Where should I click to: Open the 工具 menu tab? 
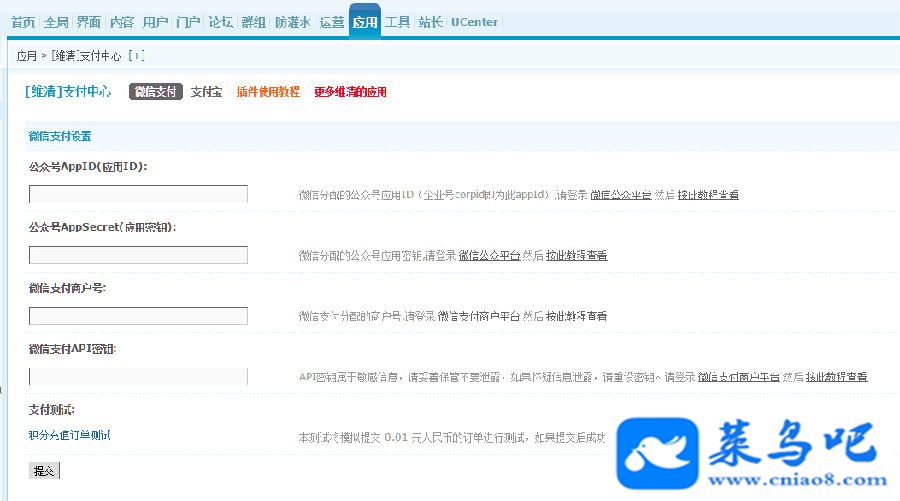[397, 22]
